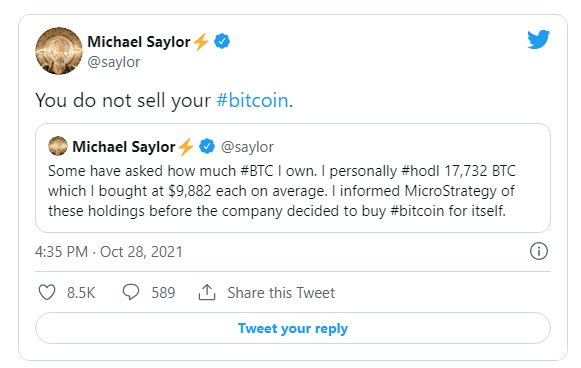
Task: Click @saylor handle in quoted tweet
Action: pyautogui.click(x=247, y=147)
